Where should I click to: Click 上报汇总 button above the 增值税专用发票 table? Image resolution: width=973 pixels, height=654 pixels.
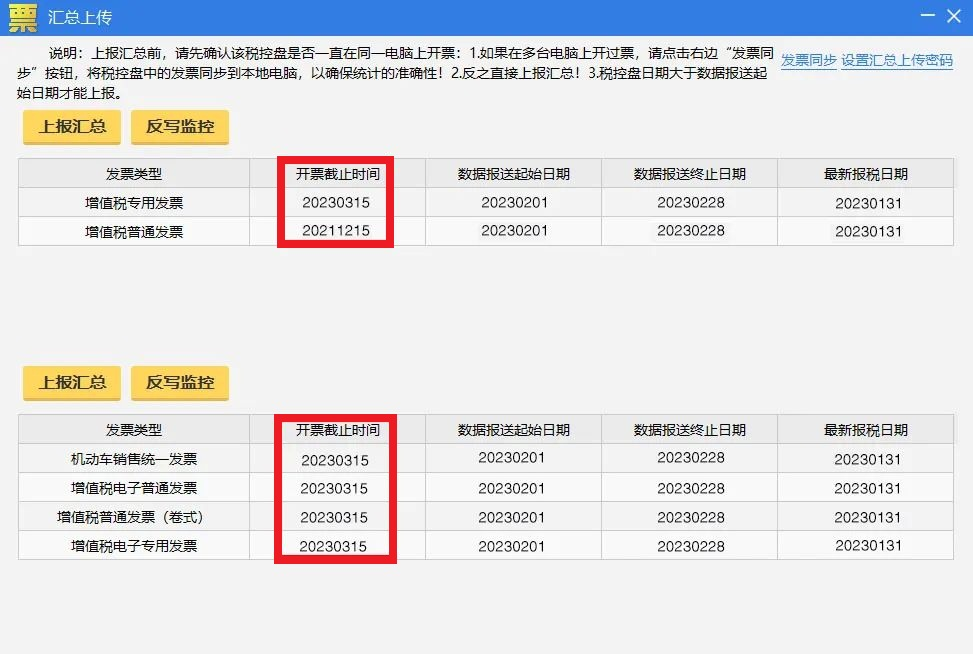(x=72, y=127)
